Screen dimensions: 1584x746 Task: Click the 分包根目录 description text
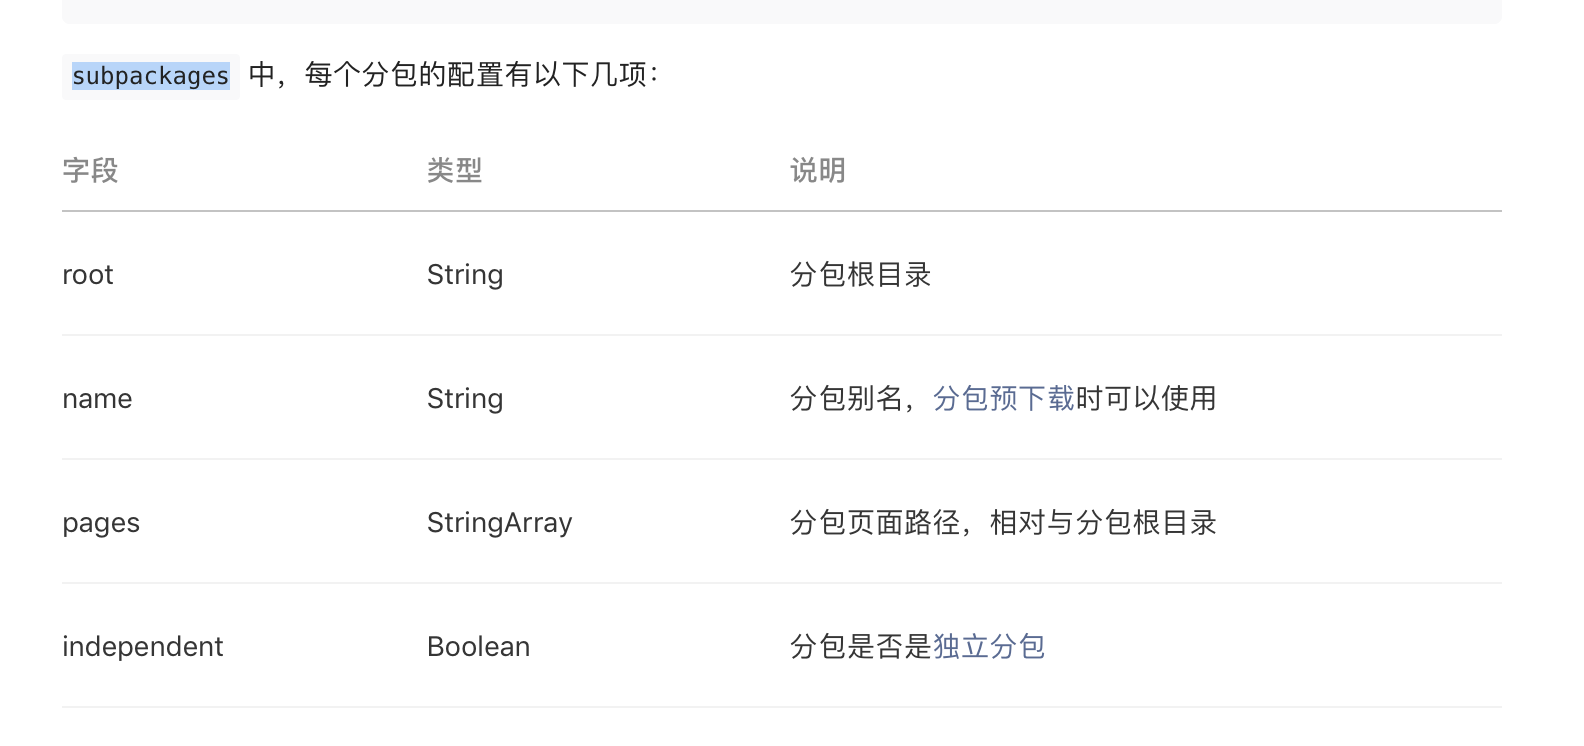pos(861,274)
